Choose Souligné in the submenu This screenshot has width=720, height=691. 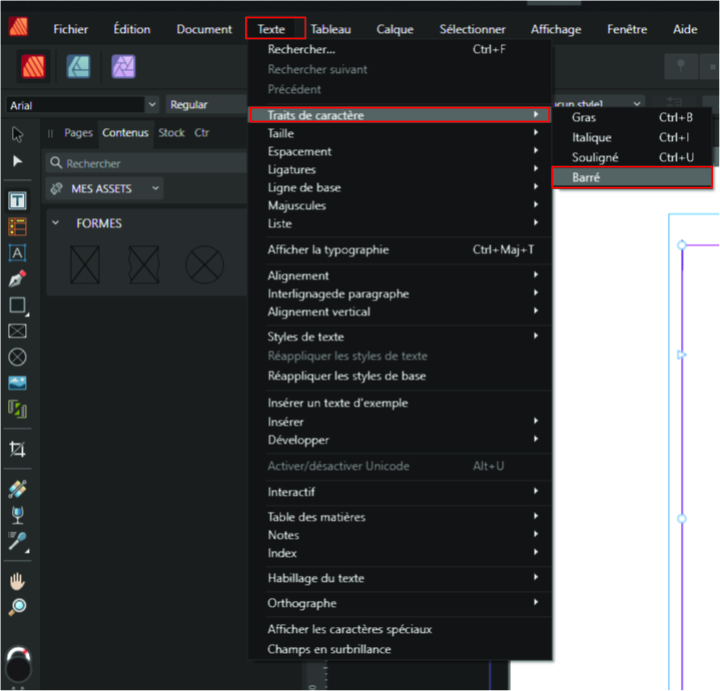tap(632, 157)
